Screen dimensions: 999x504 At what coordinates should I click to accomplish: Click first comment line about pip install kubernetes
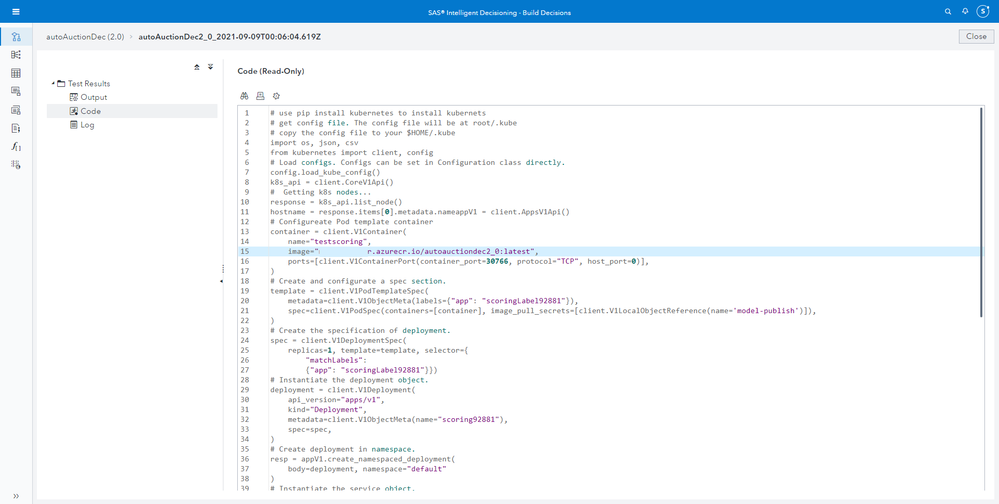(x=378, y=113)
